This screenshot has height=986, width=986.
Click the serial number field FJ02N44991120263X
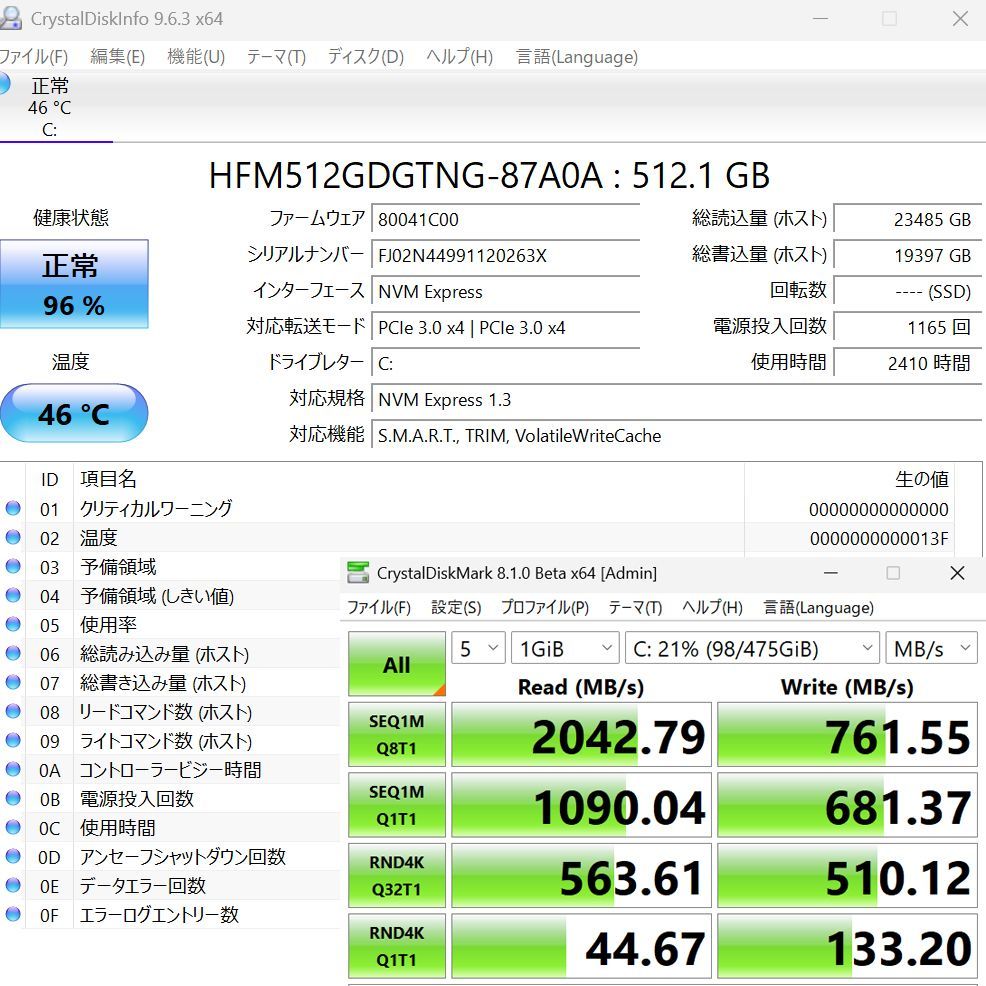506,255
